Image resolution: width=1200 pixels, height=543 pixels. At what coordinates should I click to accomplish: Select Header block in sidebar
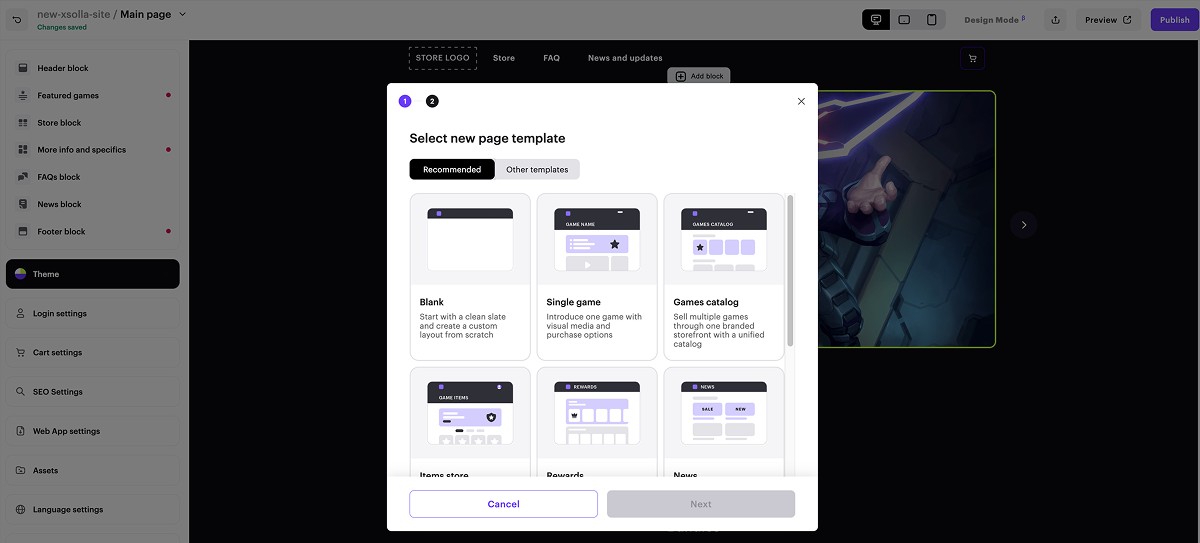click(93, 68)
